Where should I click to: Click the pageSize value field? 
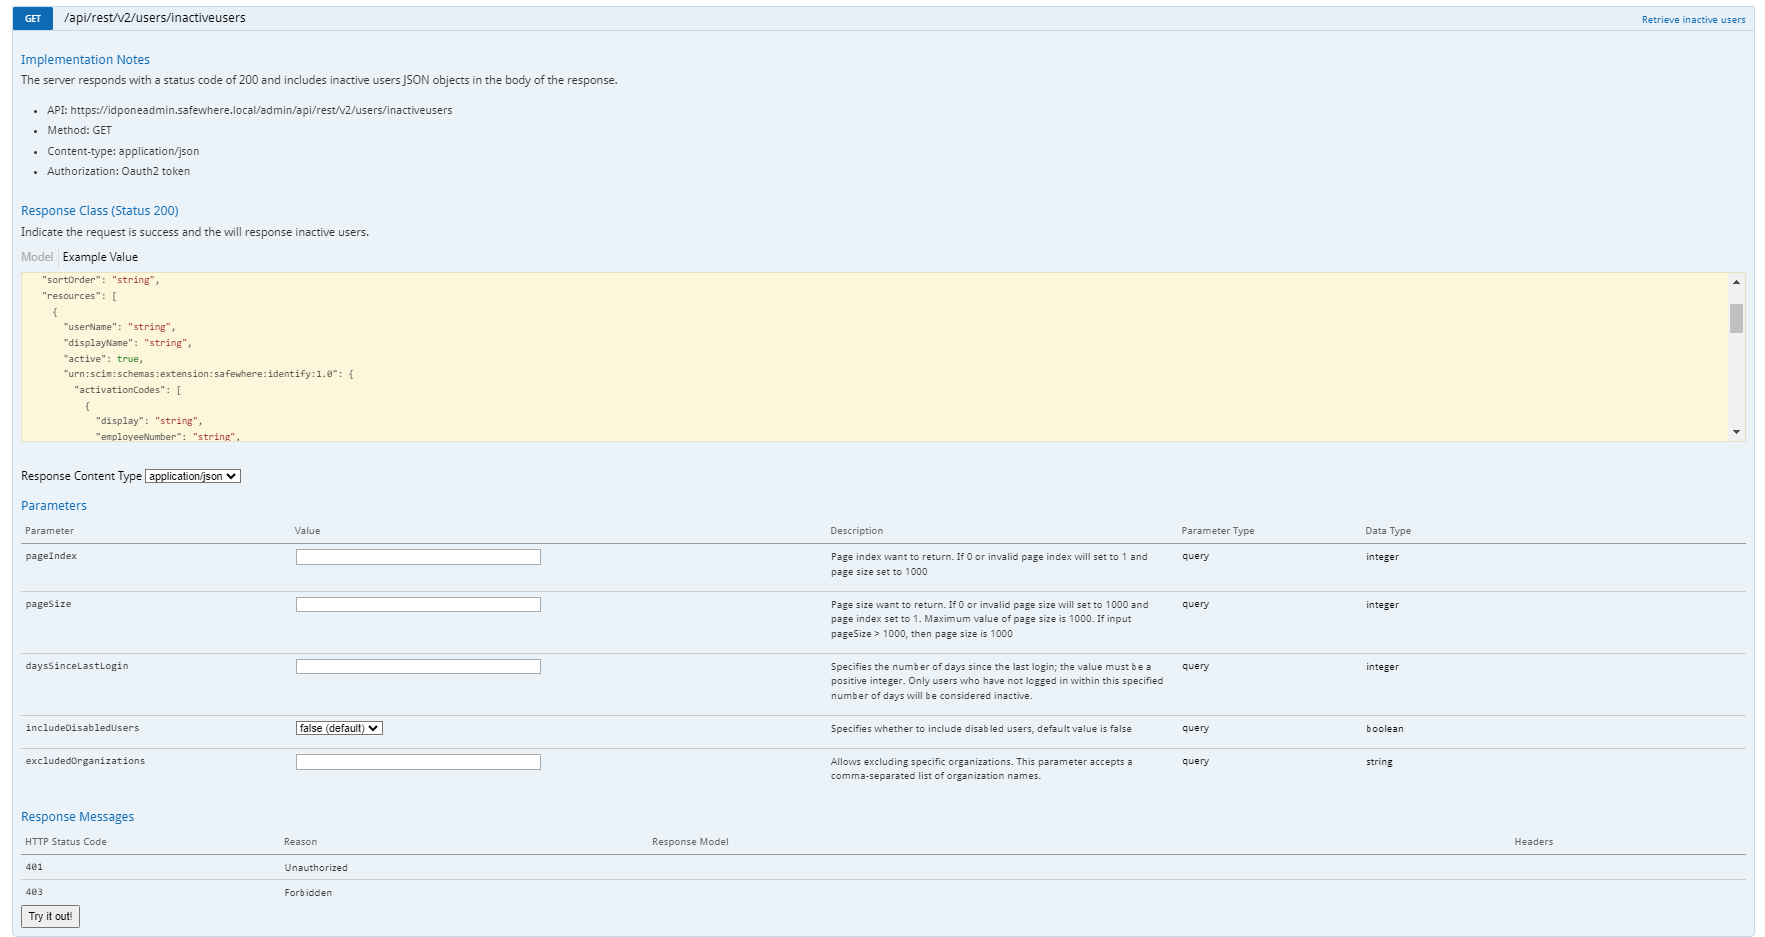(418, 605)
